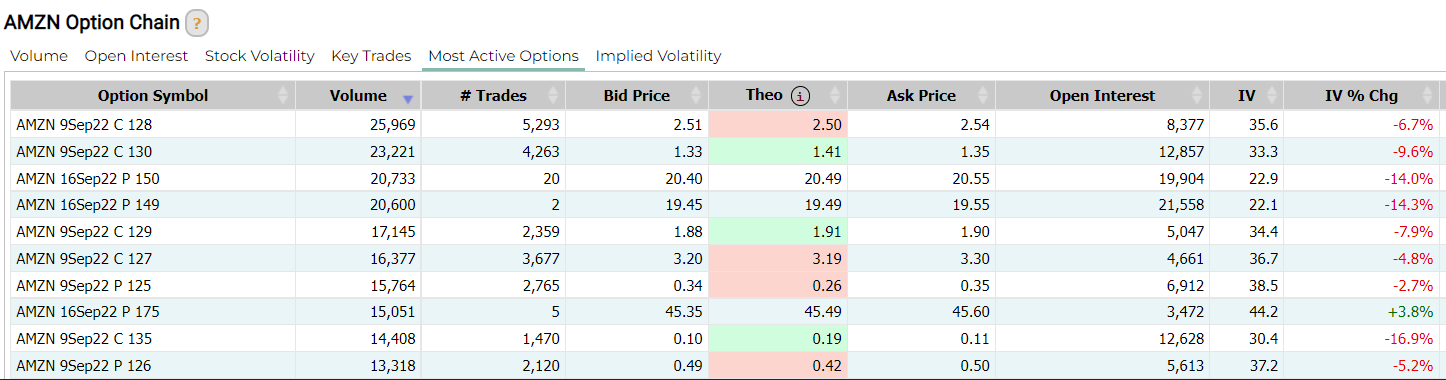The width and height of the screenshot is (1446, 380).
Task: Select the AMZN 16Sep22 P 175 row
Action: point(725,311)
